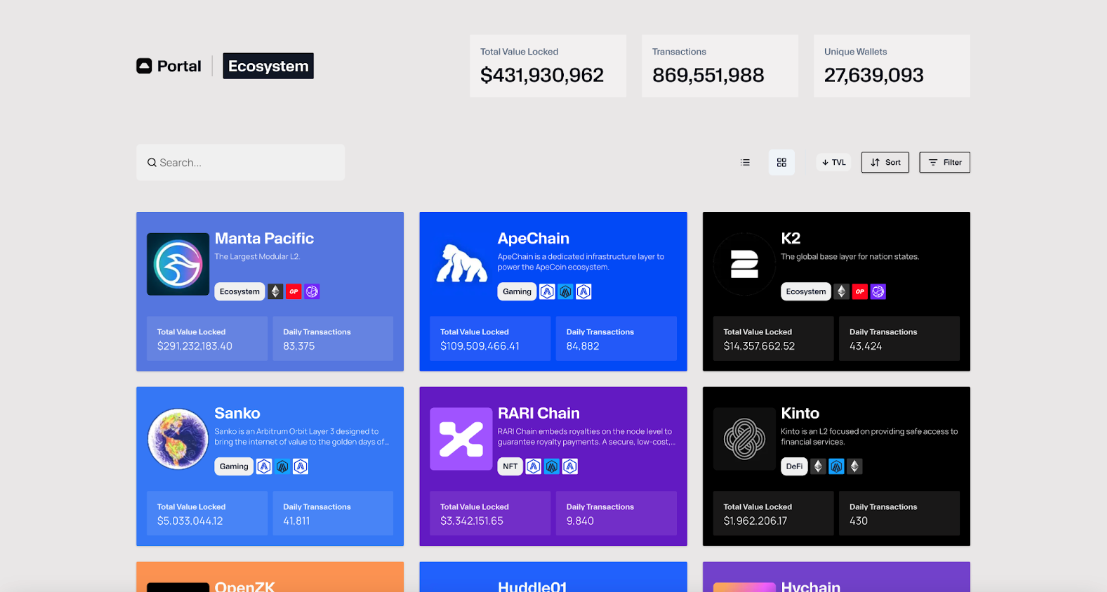Open the Sanko card title
Screen dimensions: 1107x592
coord(237,413)
